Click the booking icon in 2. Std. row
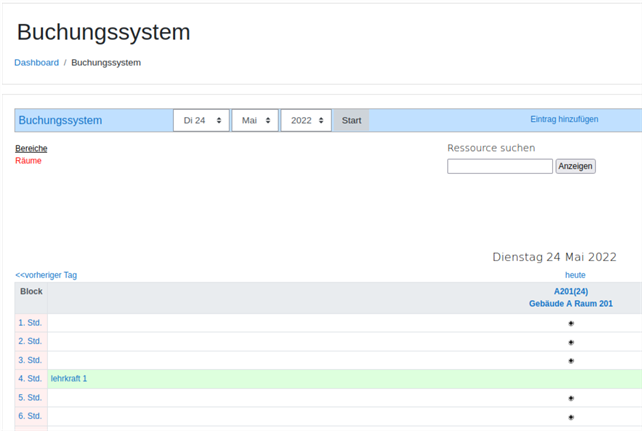The image size is (642, 431). [x=571, y=342]
